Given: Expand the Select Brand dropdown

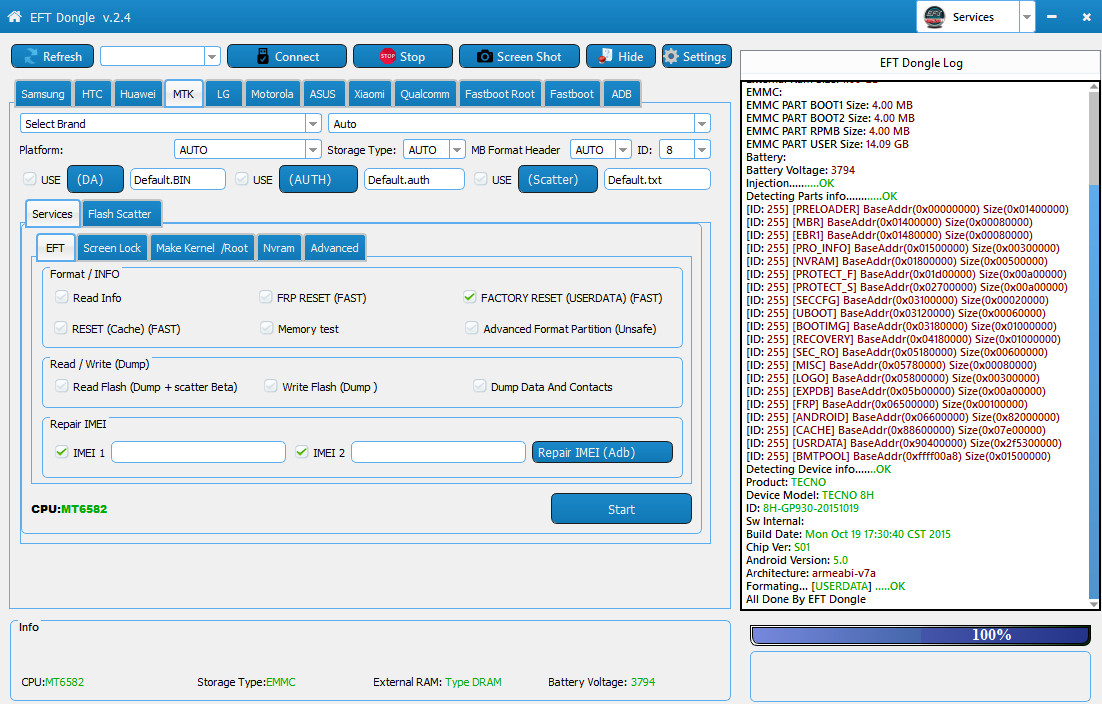Looking at the screenshot, I should point(313,124).
